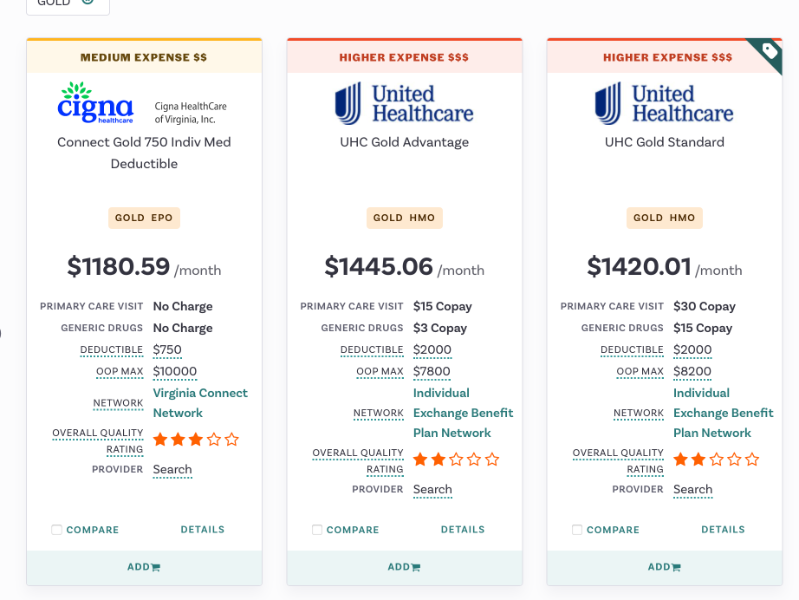The width and height of the screenshot is (799, 600).
Task: Click the star rating on Cigna plan
Action: (x=196, y=439)
